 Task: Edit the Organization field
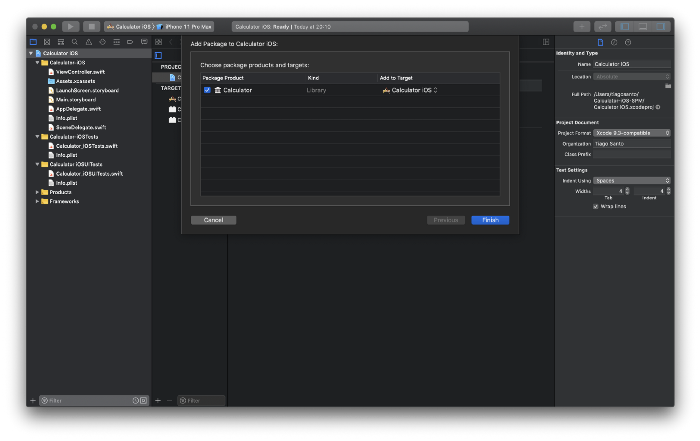(x=632, y=144)
